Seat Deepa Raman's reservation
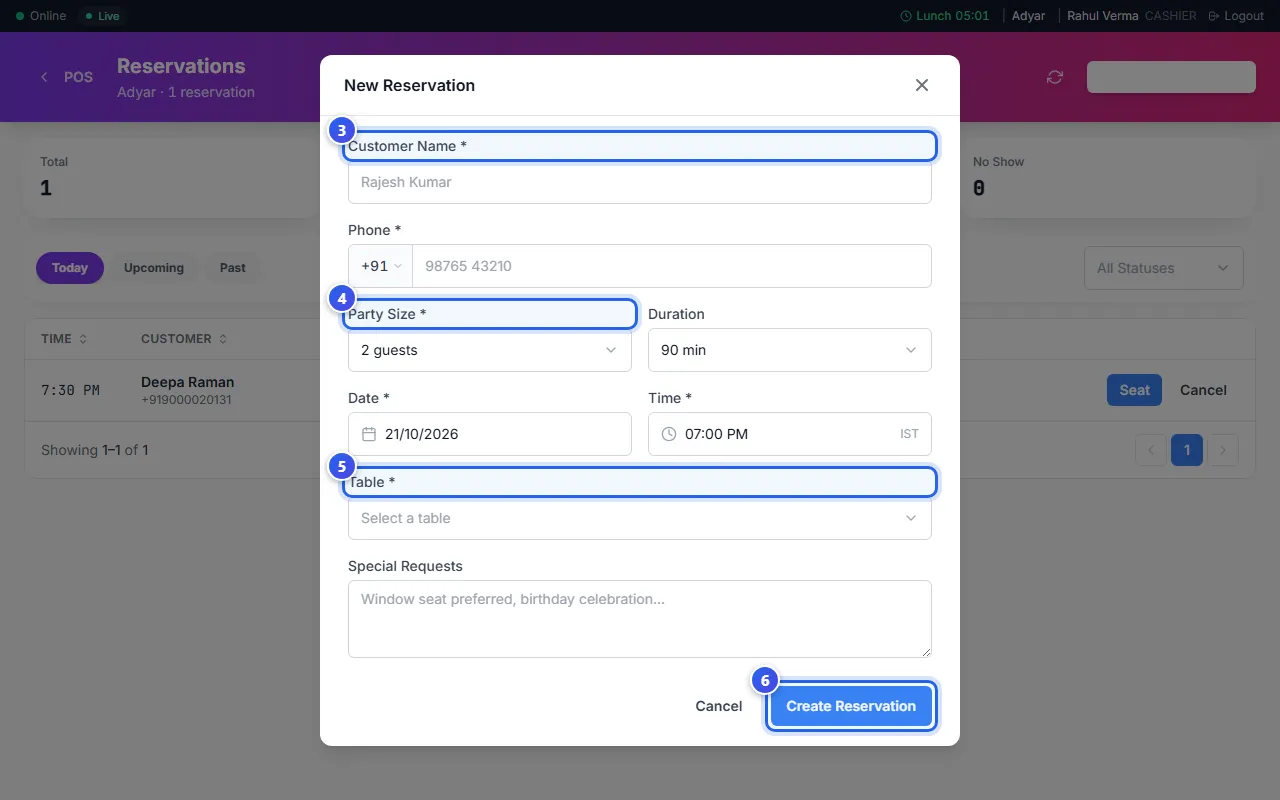 tap(1134, 390)
